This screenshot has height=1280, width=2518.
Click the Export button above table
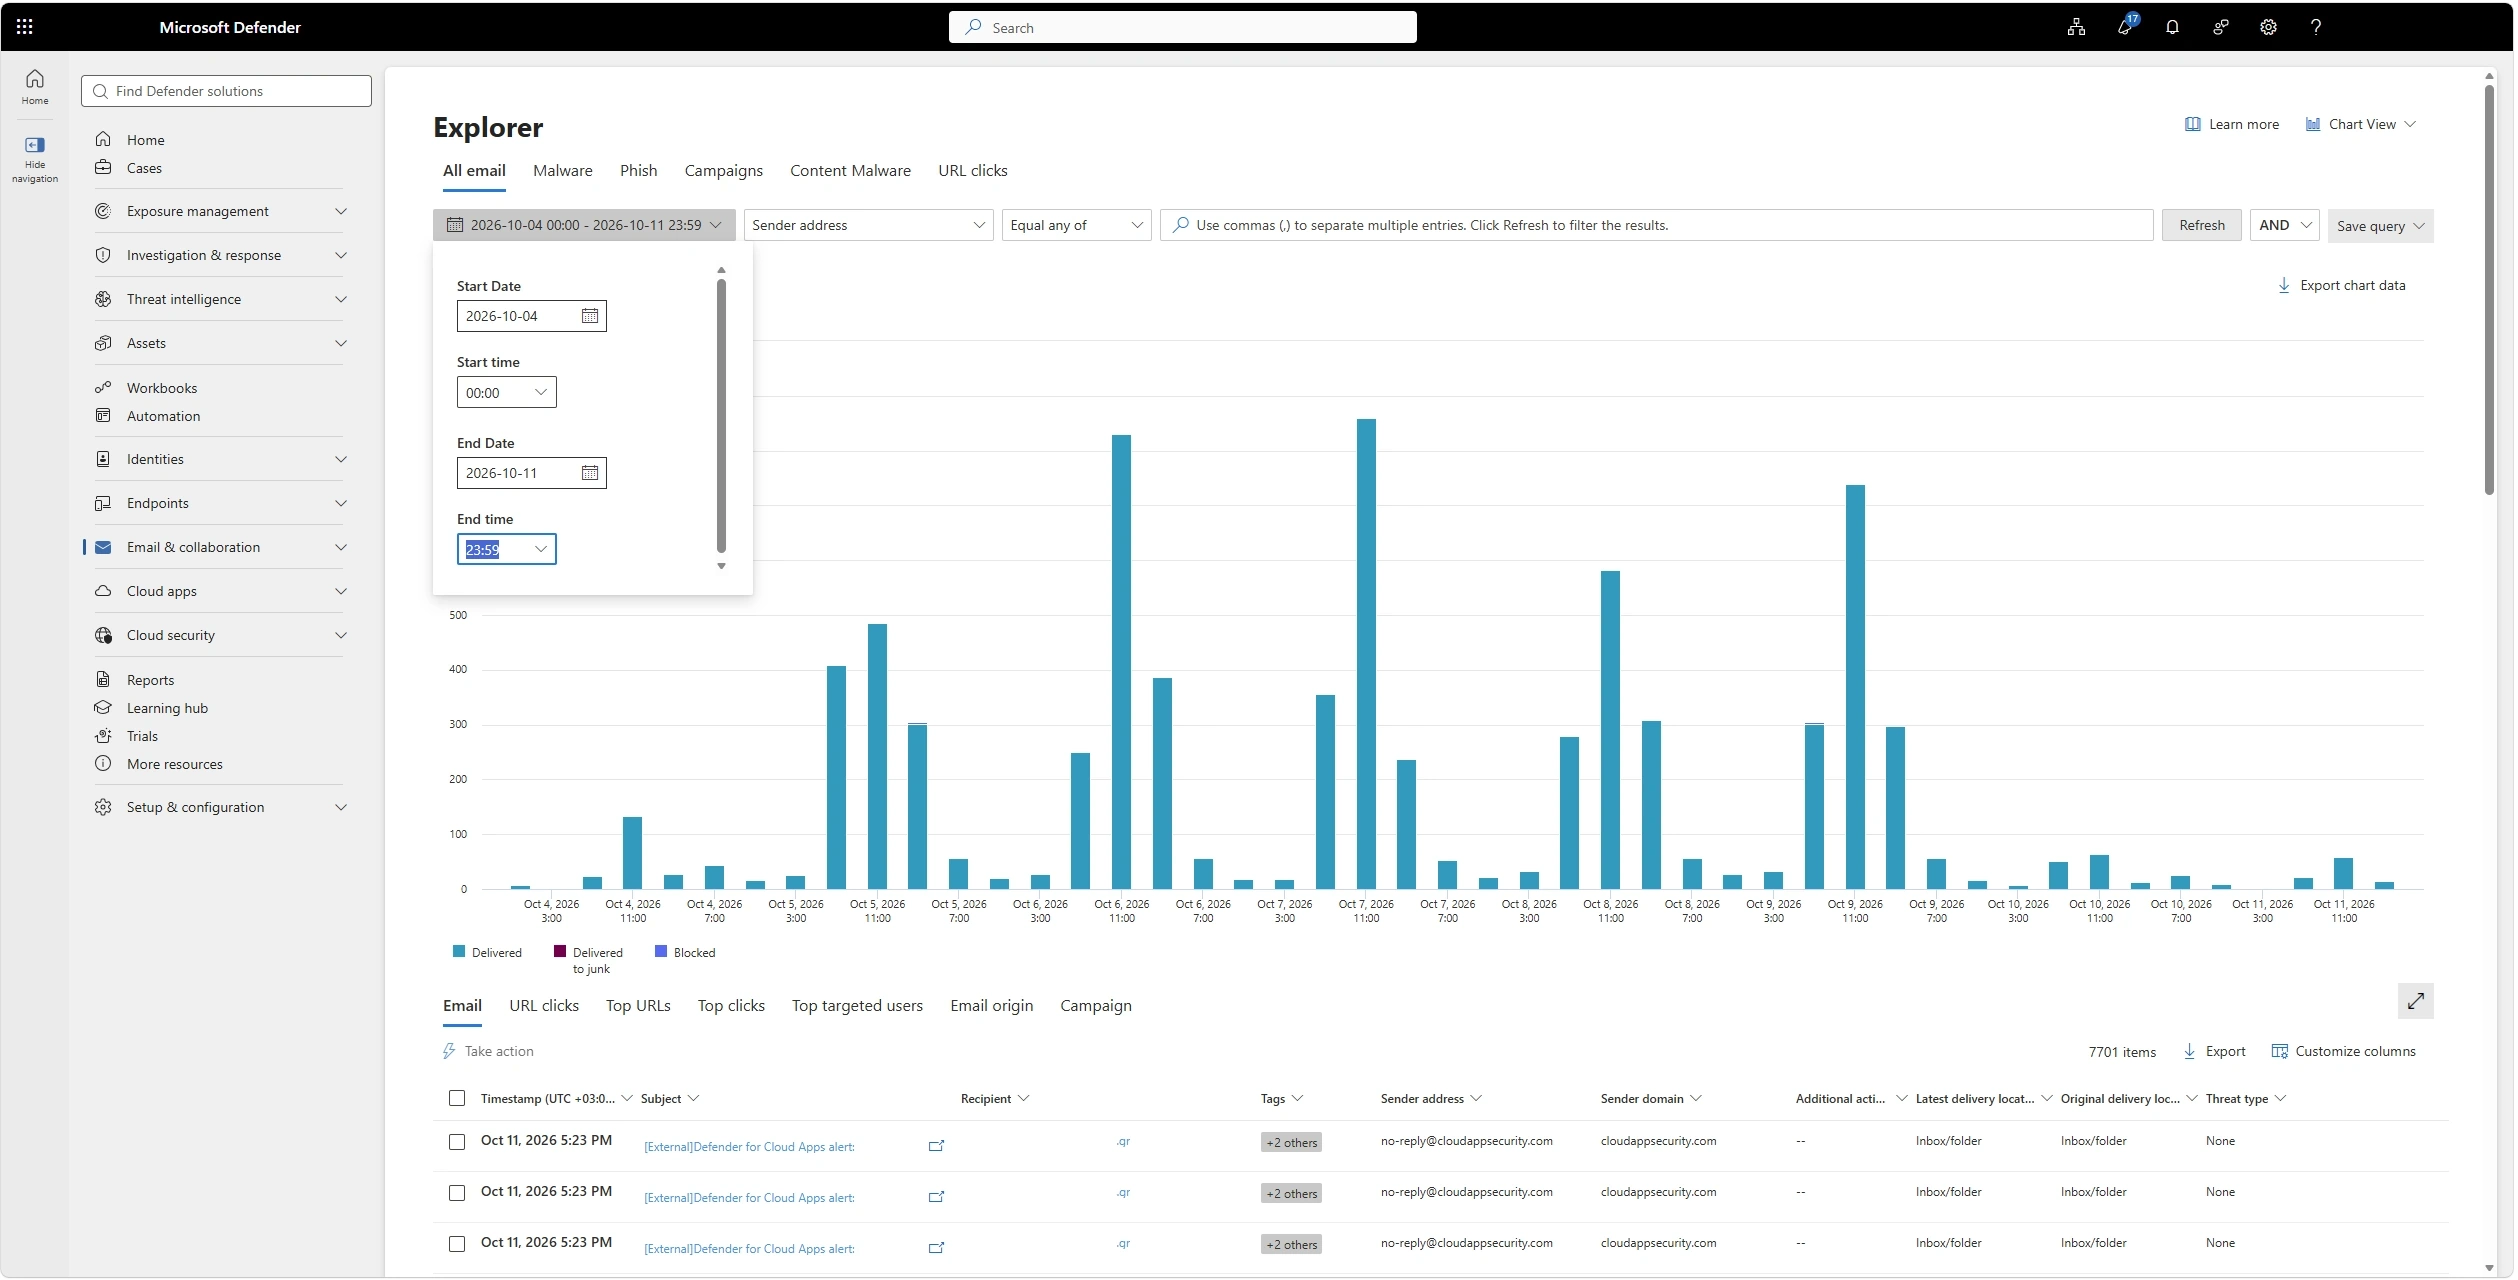[x=2216, y=1052]
